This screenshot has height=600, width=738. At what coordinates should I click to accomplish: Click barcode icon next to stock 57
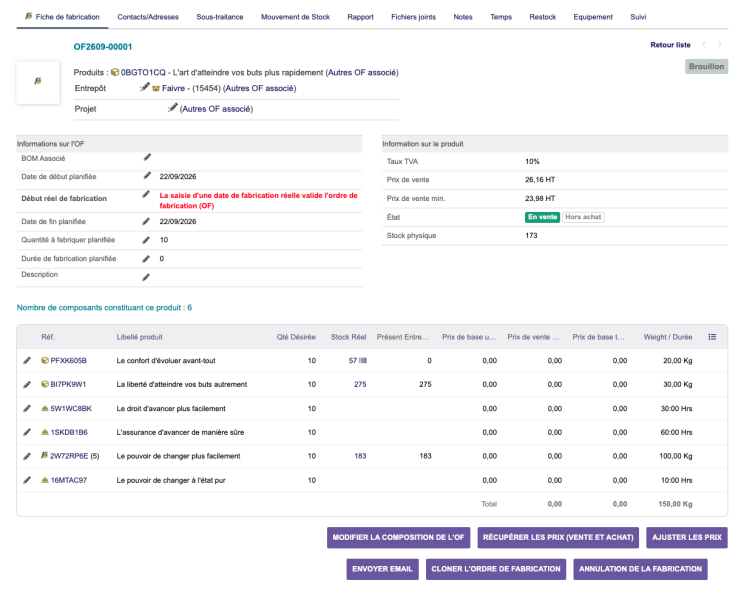click(x=363, y=360)
